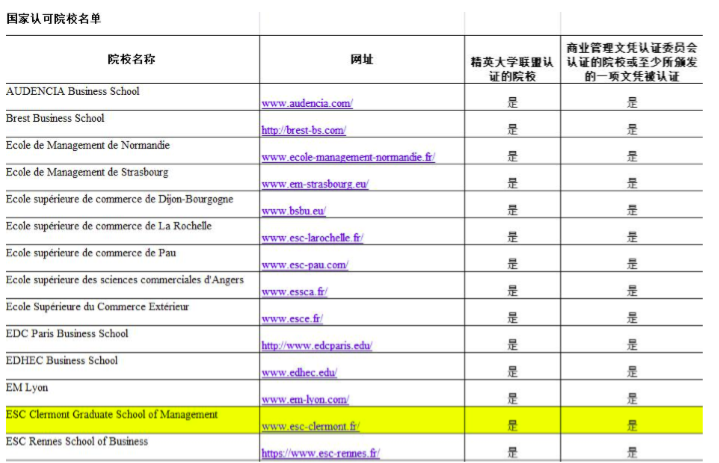The height and width of the screenshot is (463, 719).
Task: Open the www.edhec.edu link
Action: click(x=299, y=373)
